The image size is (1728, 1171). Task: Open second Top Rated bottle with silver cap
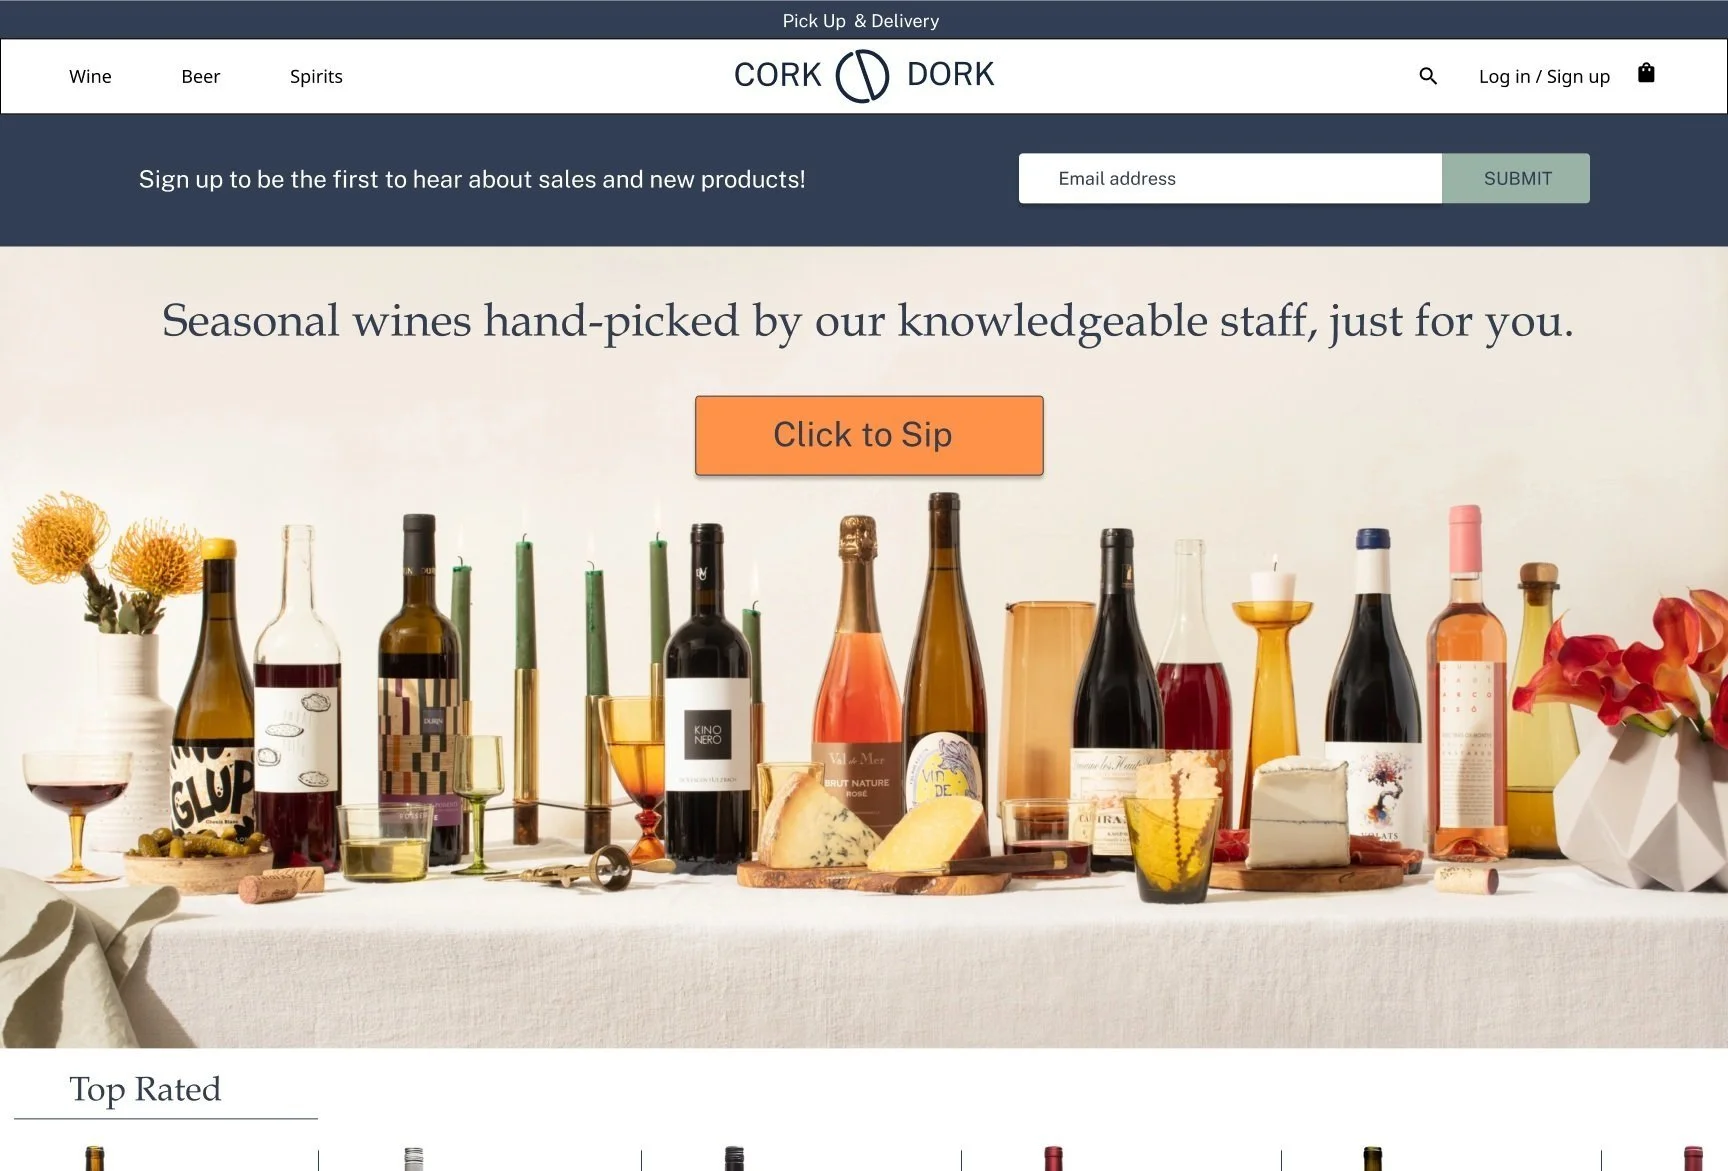414,1159
